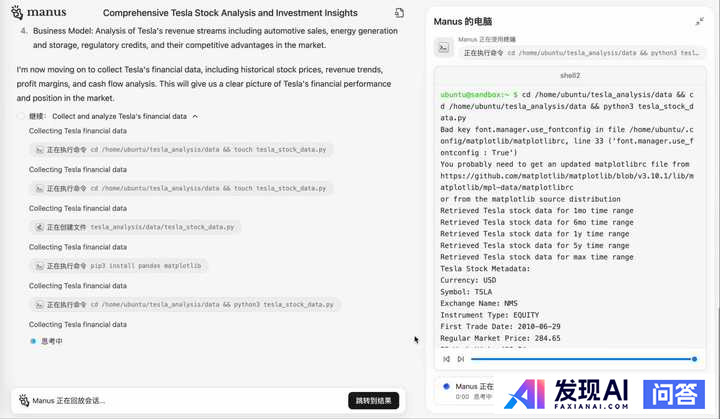
Task: Click the Manus icon in the replay bar
Action: click(24, 400)
